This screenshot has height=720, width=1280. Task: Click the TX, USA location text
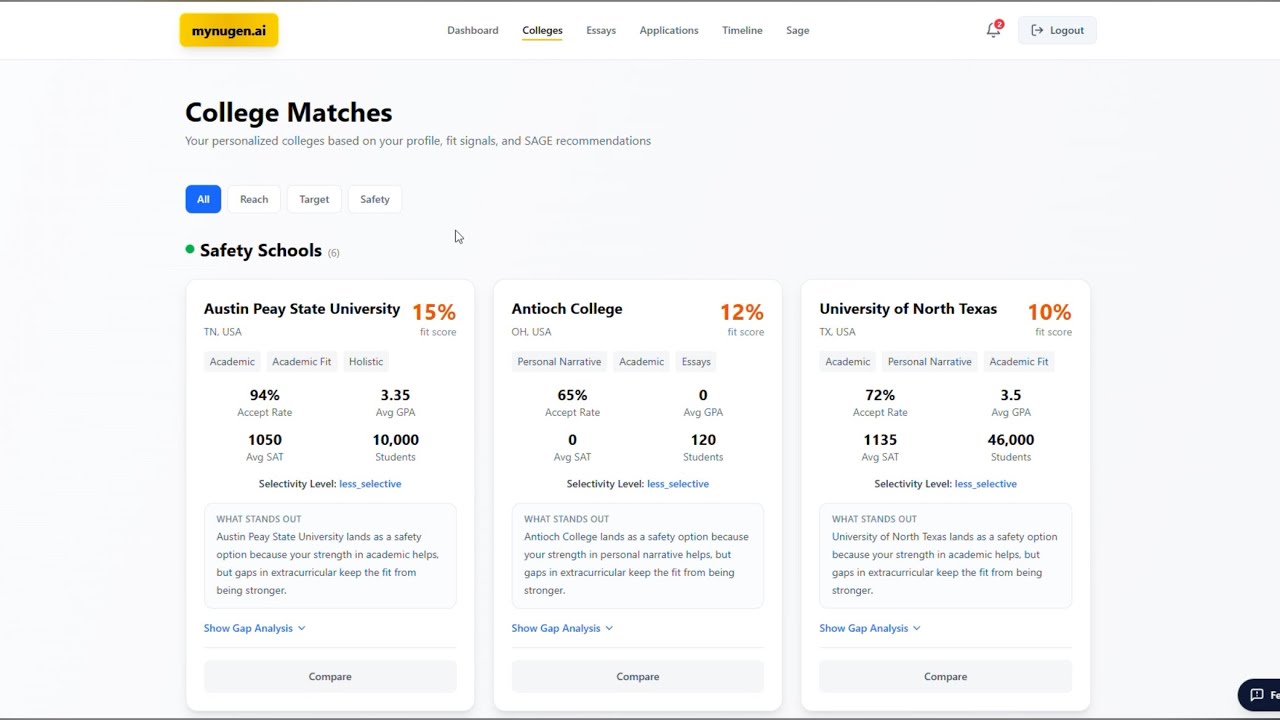[839, 332]
